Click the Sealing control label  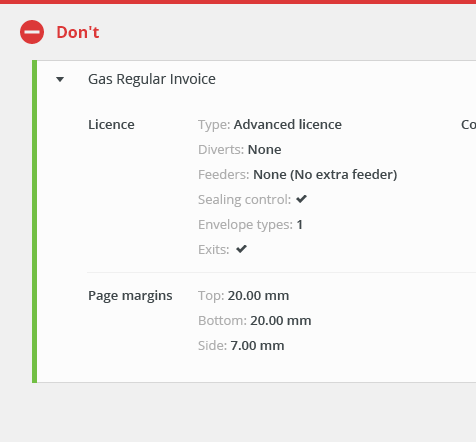click(x=244, y=199)
